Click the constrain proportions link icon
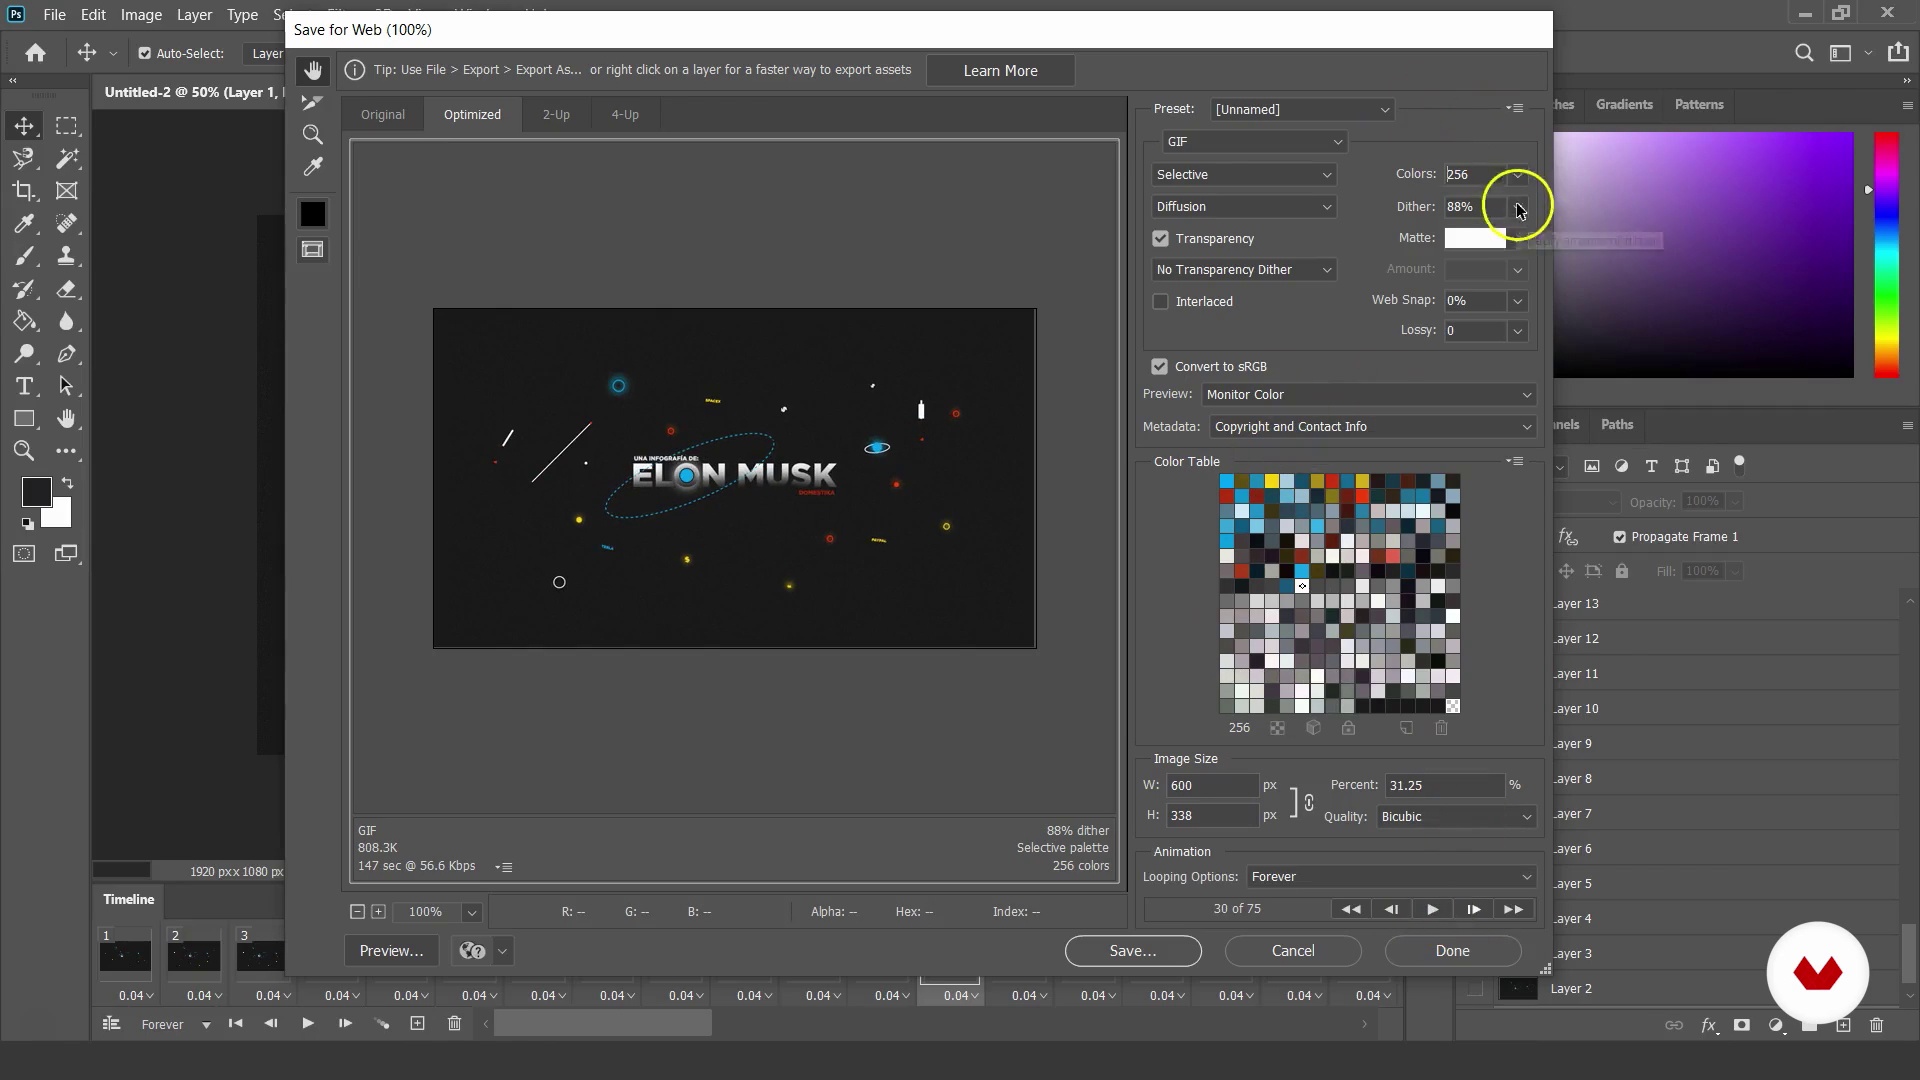 point(1308,802)
